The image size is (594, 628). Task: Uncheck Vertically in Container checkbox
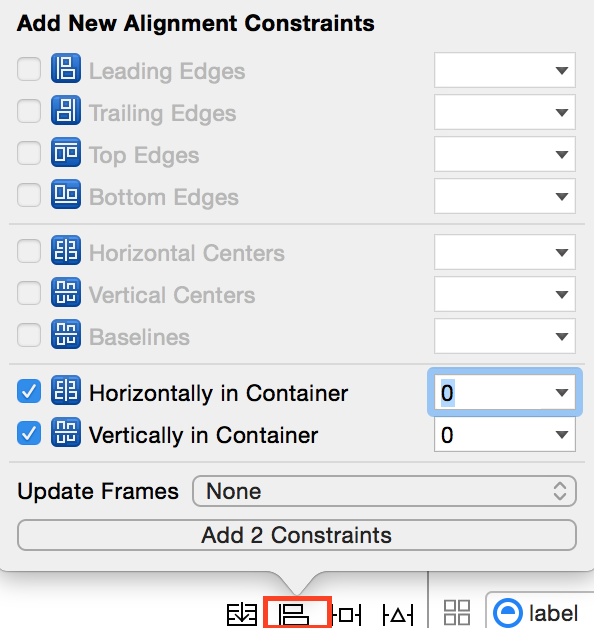click(x=29, y=433)
